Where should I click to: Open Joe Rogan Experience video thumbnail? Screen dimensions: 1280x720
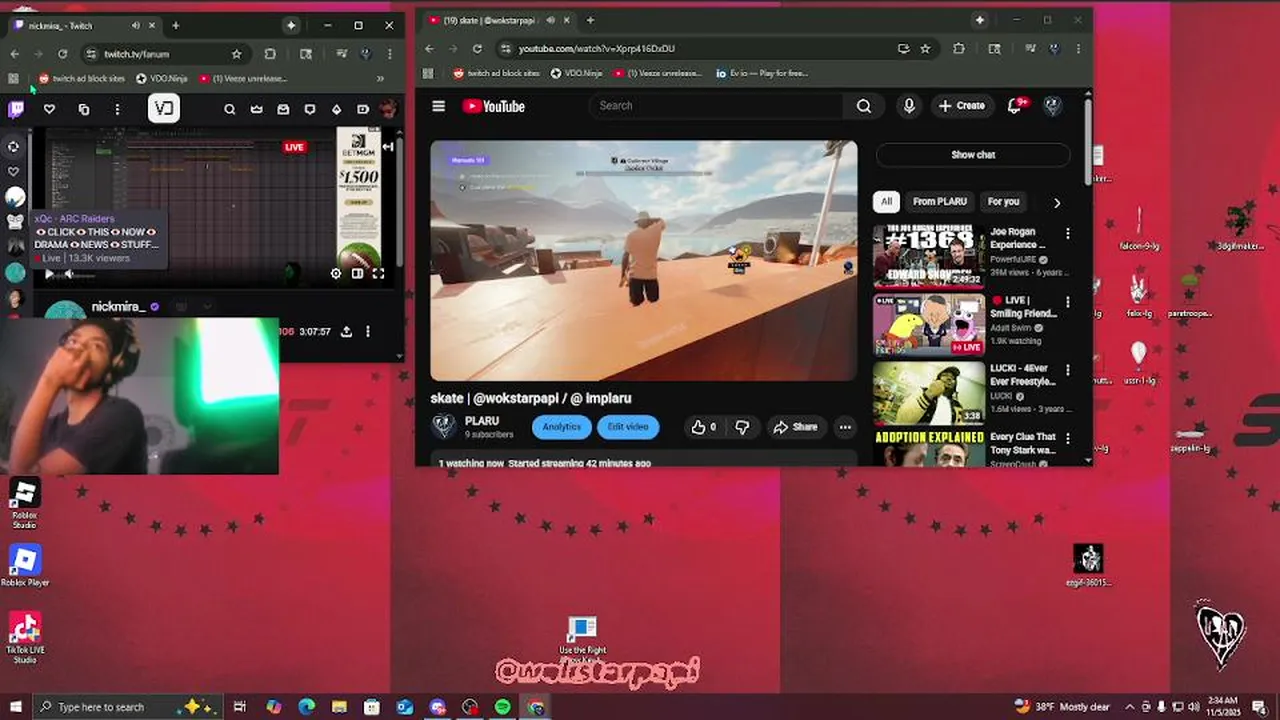coord(929,256)
